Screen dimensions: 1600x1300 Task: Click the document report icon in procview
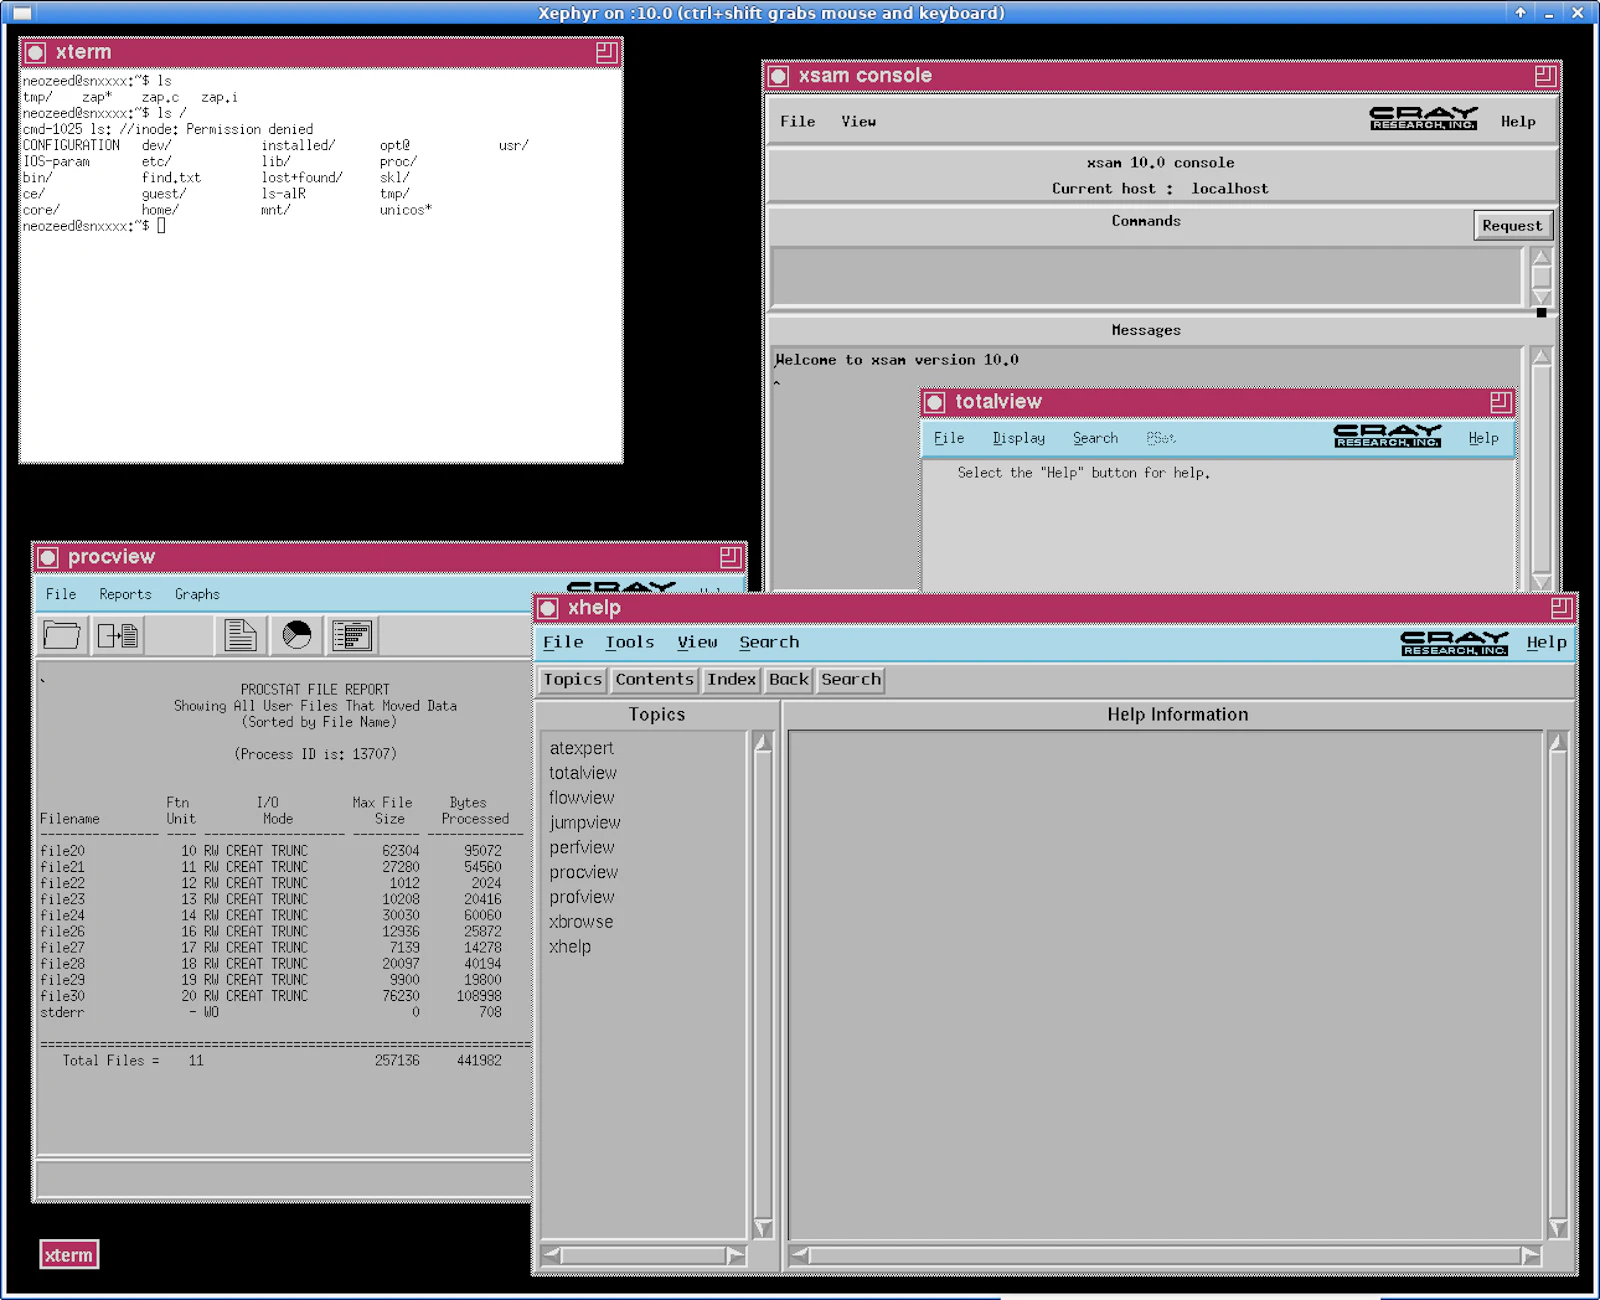pyautogui.click(x=240, y=635)
